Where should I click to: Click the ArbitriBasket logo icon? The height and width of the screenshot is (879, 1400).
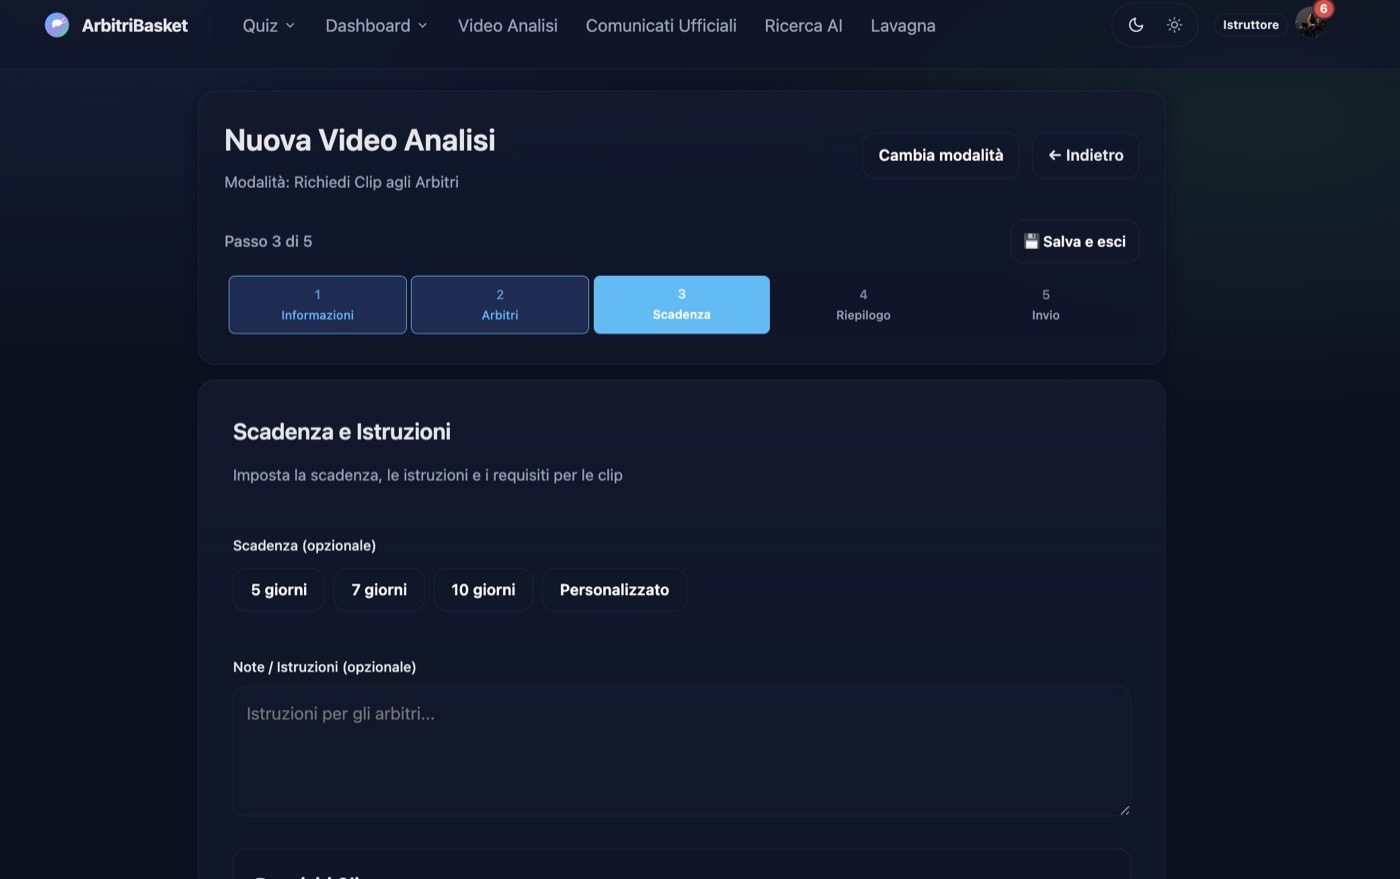tap(57, 25)
